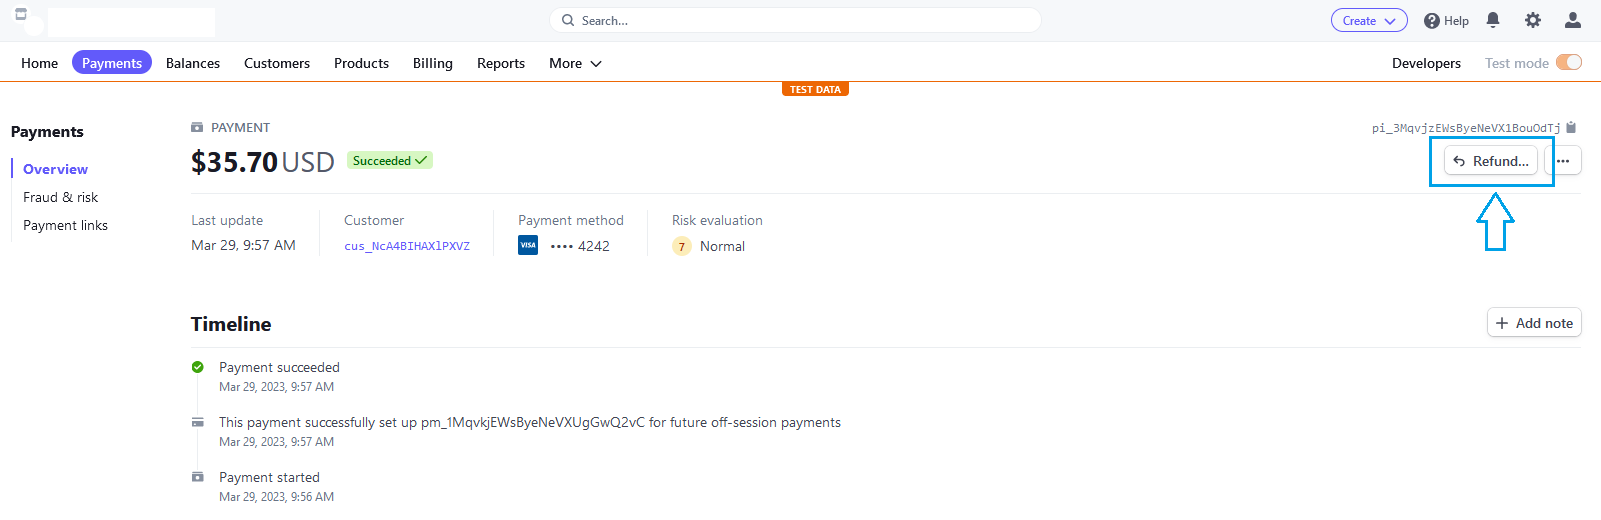Copy payment ID with clipboard icon

[1571, 127]
